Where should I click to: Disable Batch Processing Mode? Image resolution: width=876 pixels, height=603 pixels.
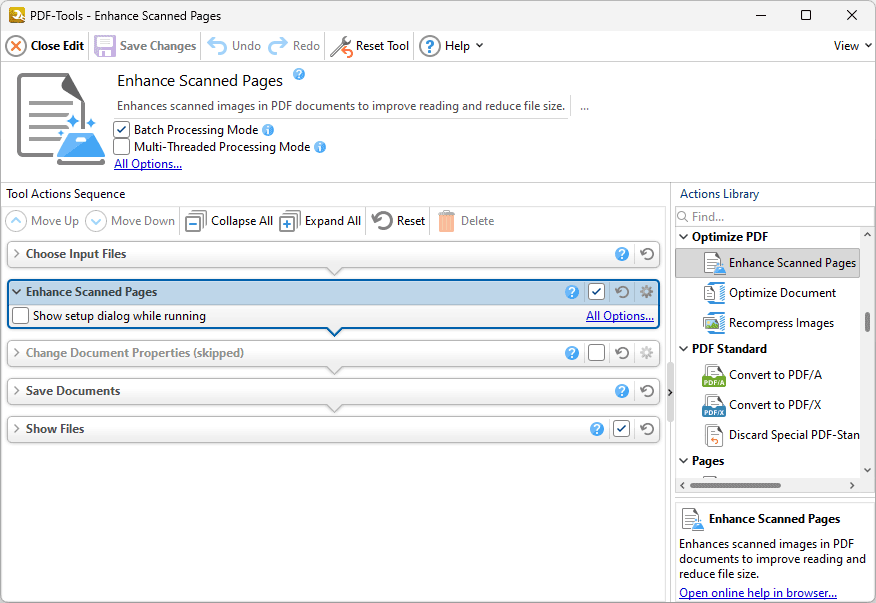(x=121, y=129)
